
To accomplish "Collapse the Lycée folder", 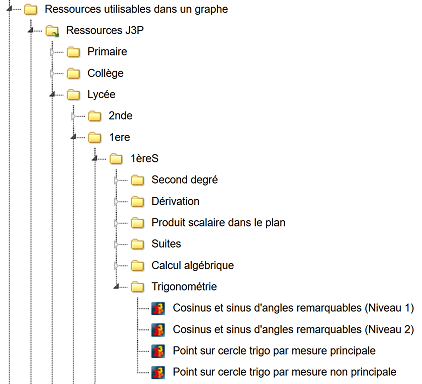I will 52,95.
